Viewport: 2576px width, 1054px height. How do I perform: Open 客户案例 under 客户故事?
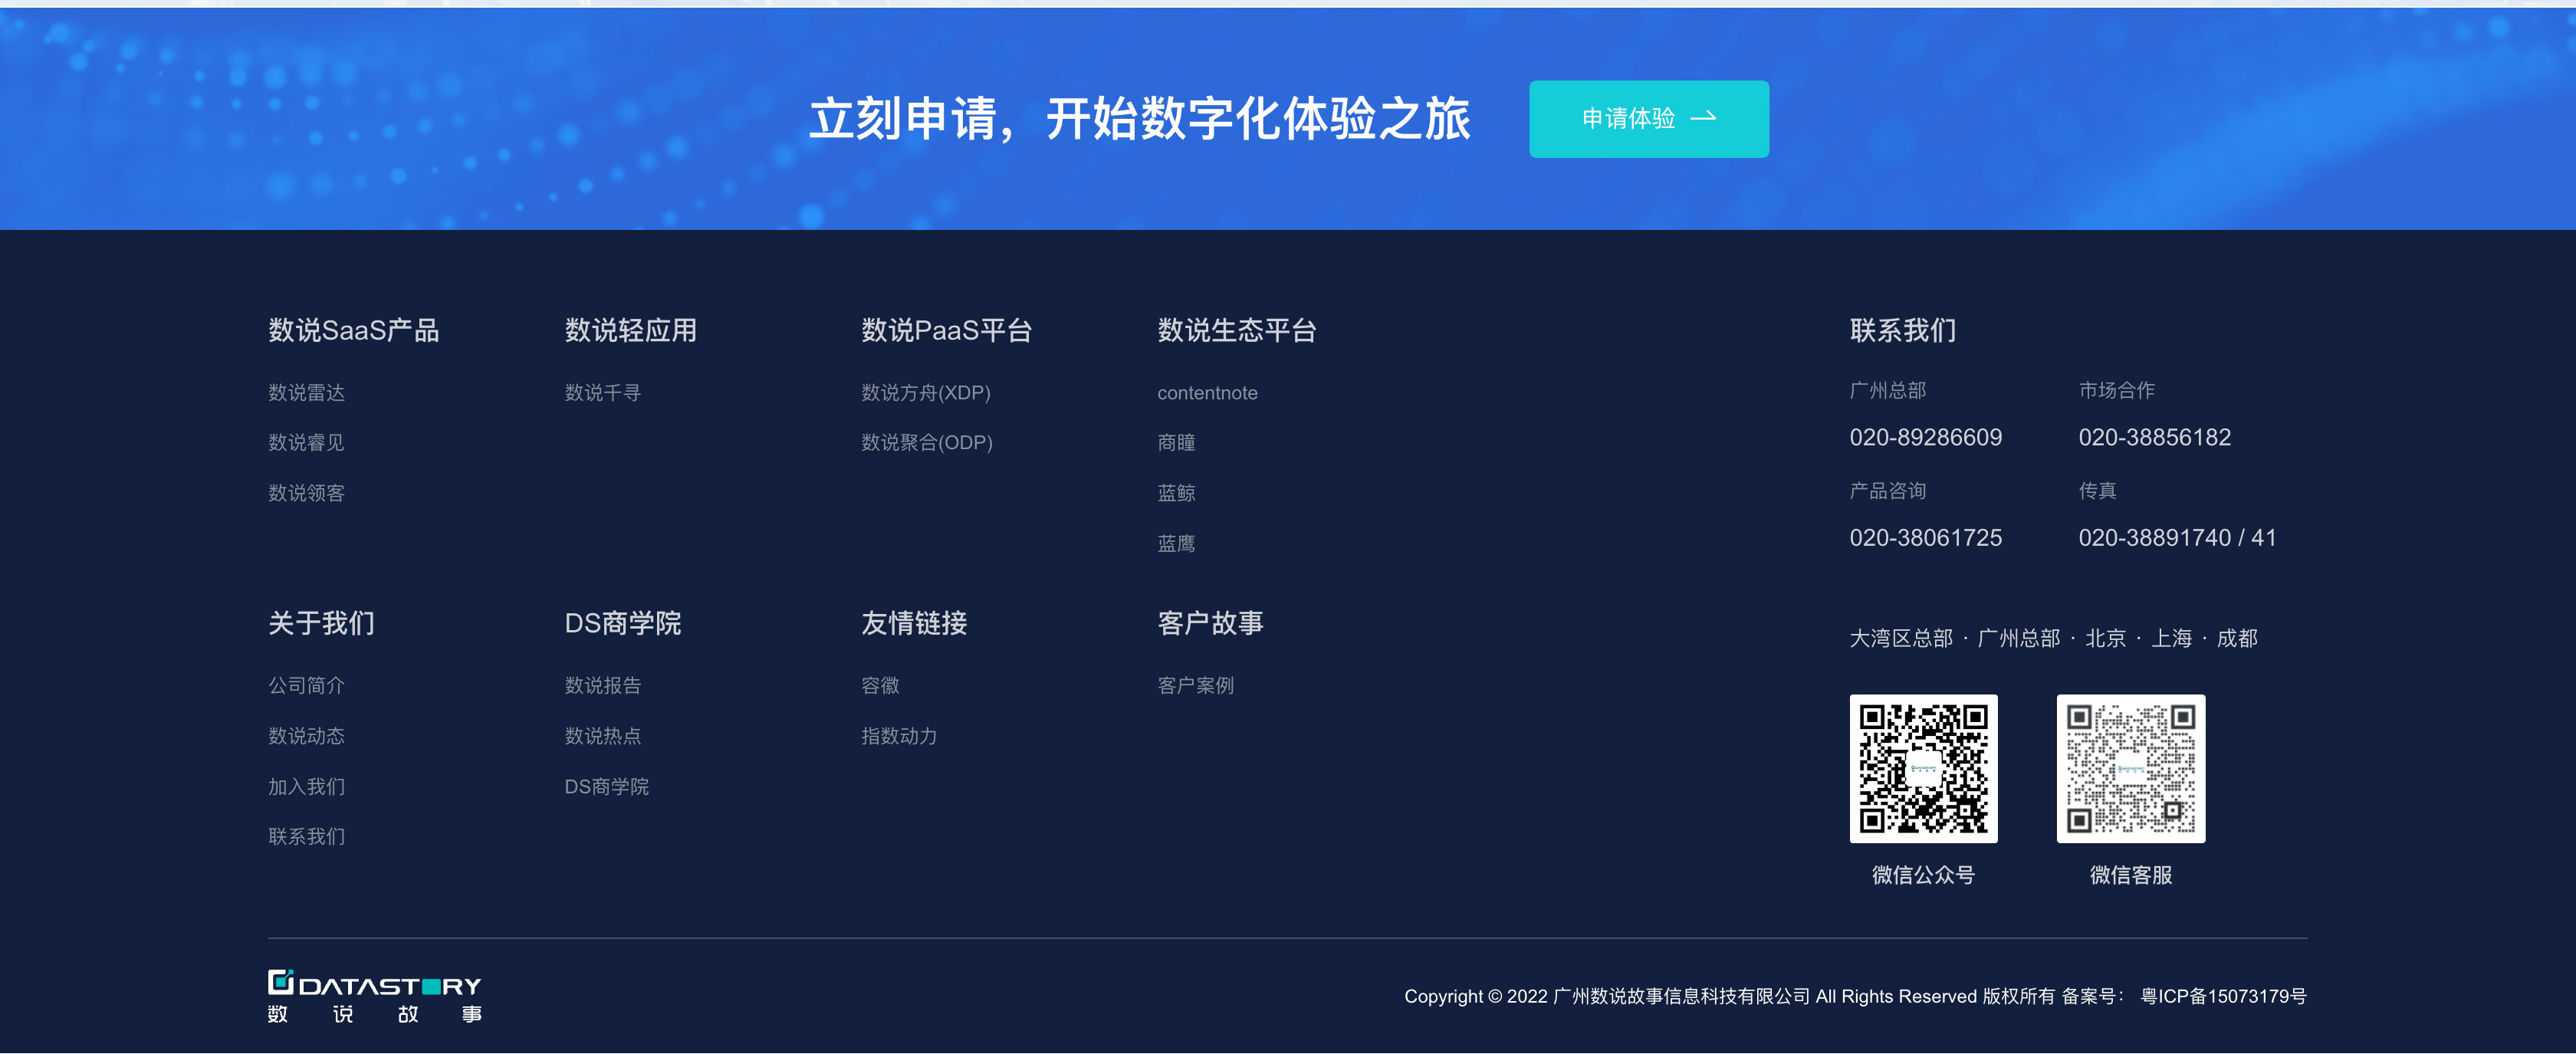pyautogui.click(x=1195, y=686)
